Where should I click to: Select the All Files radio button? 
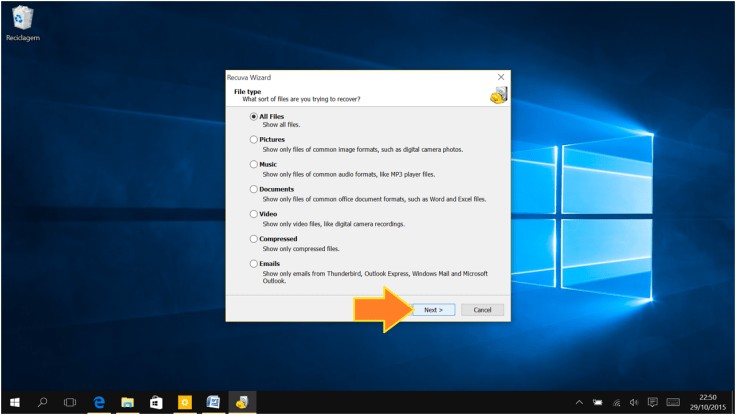coord(254,117)
